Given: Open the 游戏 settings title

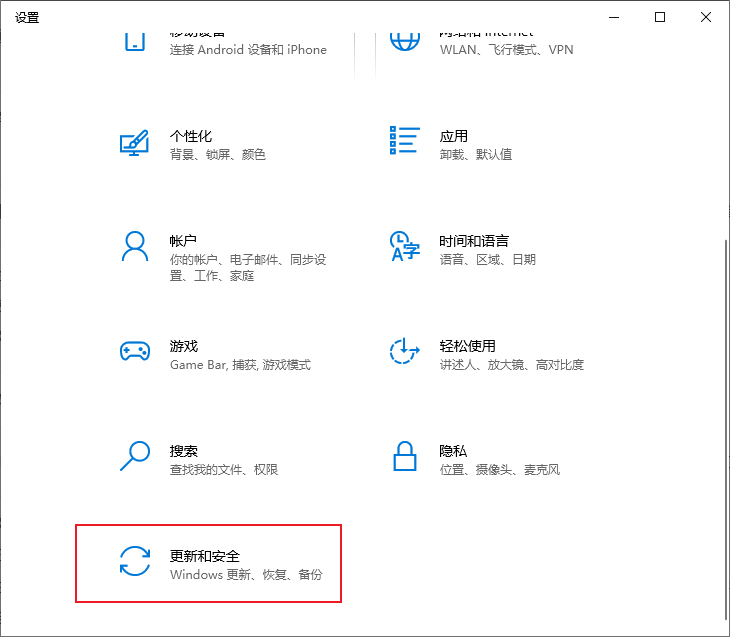Looking at the screenshot, I should [x=183, y=346].
